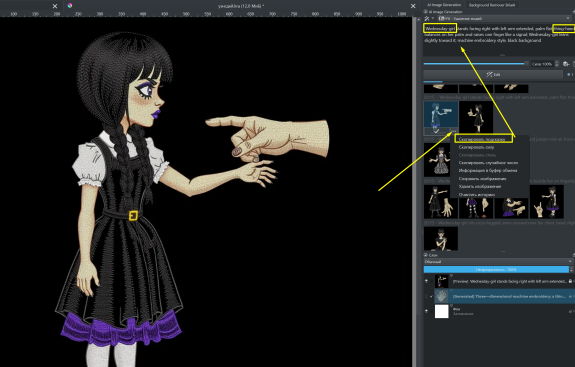Click the Фон layer white thumbnail
Viewport: 575px width, 367px height.
tap(442, 311)
